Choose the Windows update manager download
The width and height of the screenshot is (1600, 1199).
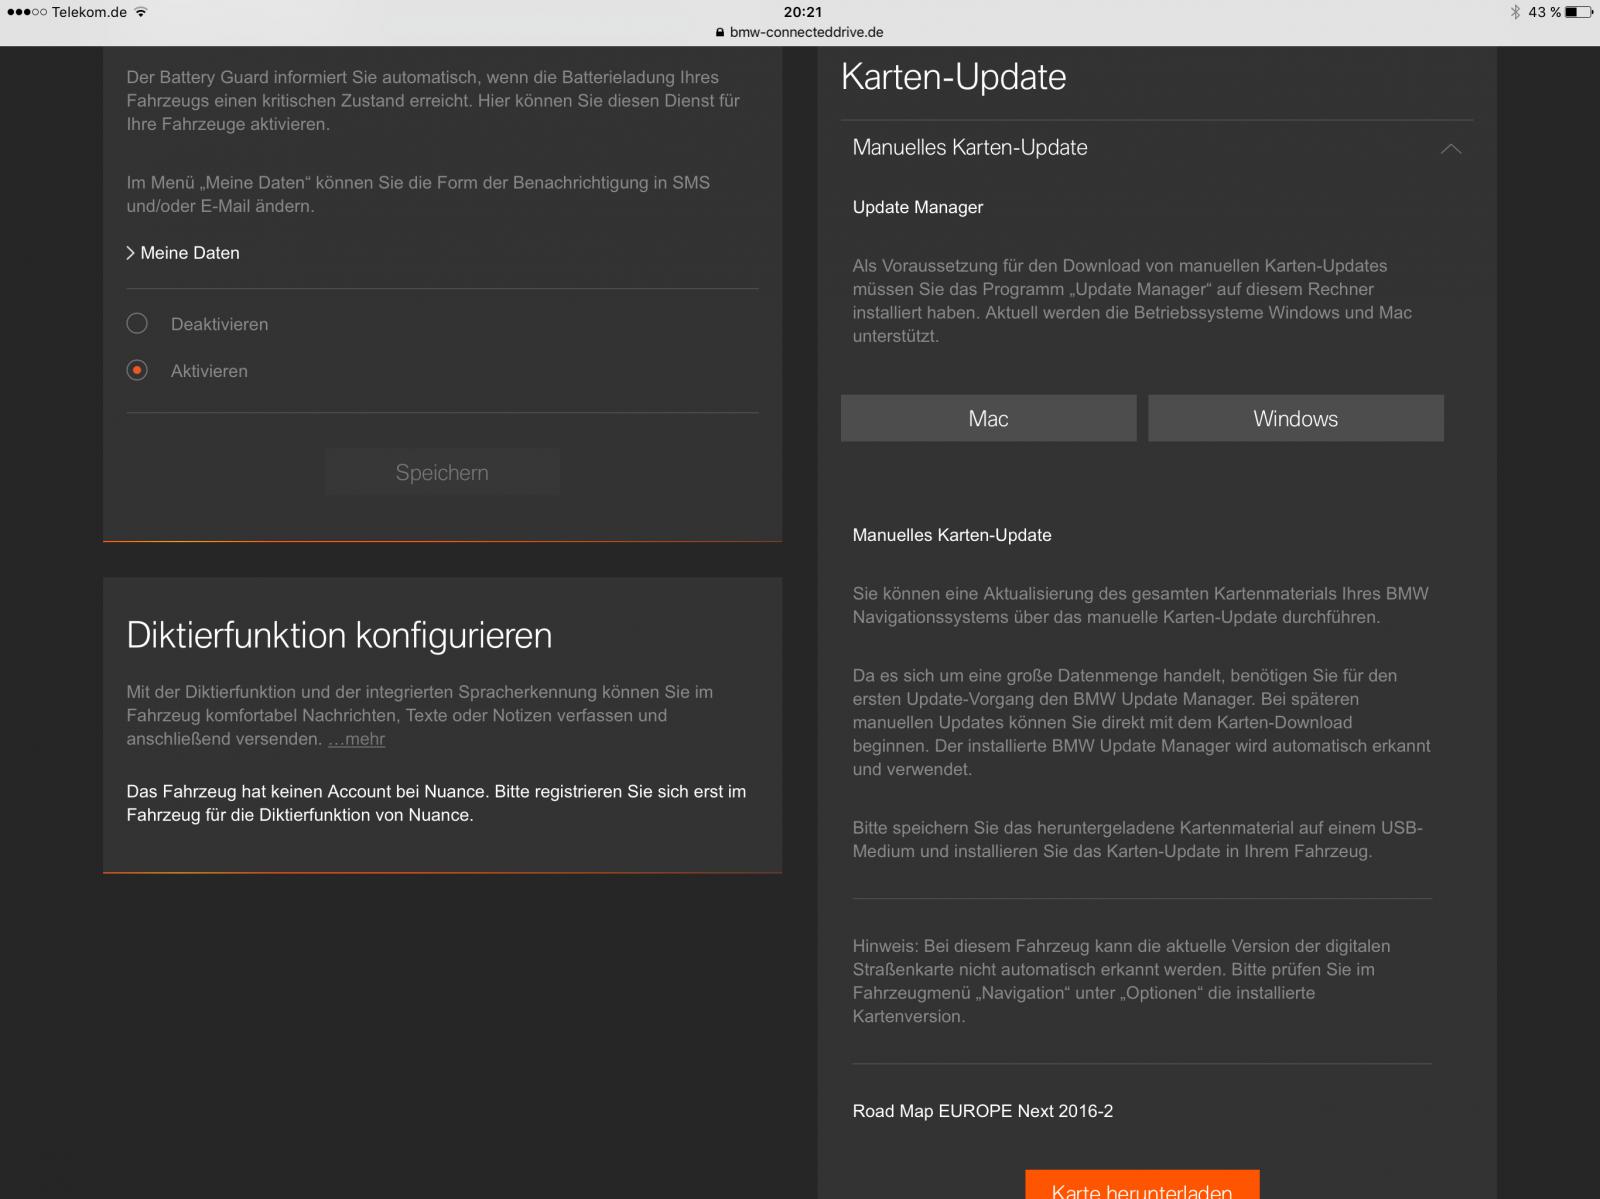[1295, 418]
